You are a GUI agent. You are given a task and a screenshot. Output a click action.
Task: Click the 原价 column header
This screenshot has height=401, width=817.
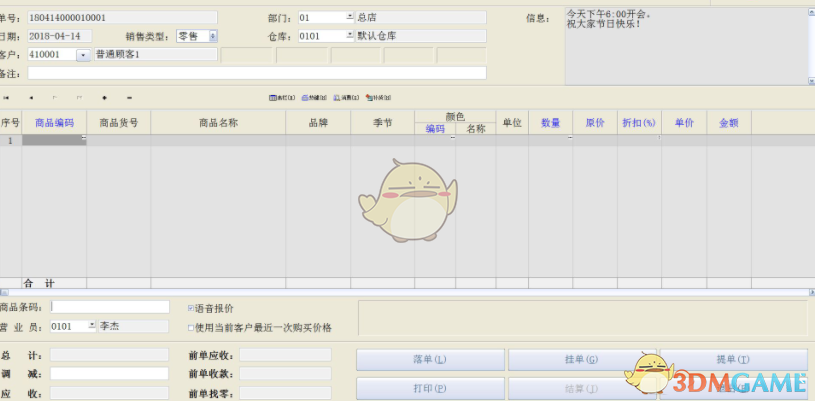pos(595,123)
